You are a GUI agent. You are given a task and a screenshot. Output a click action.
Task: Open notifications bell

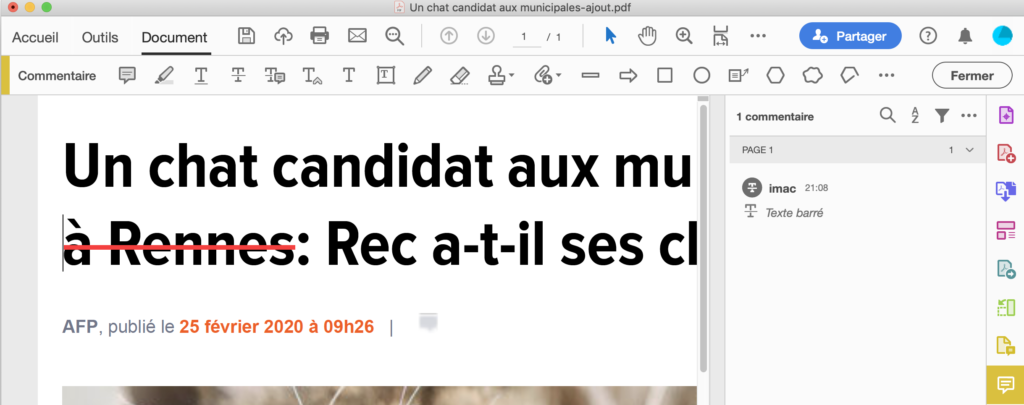[x=965, y=37]
